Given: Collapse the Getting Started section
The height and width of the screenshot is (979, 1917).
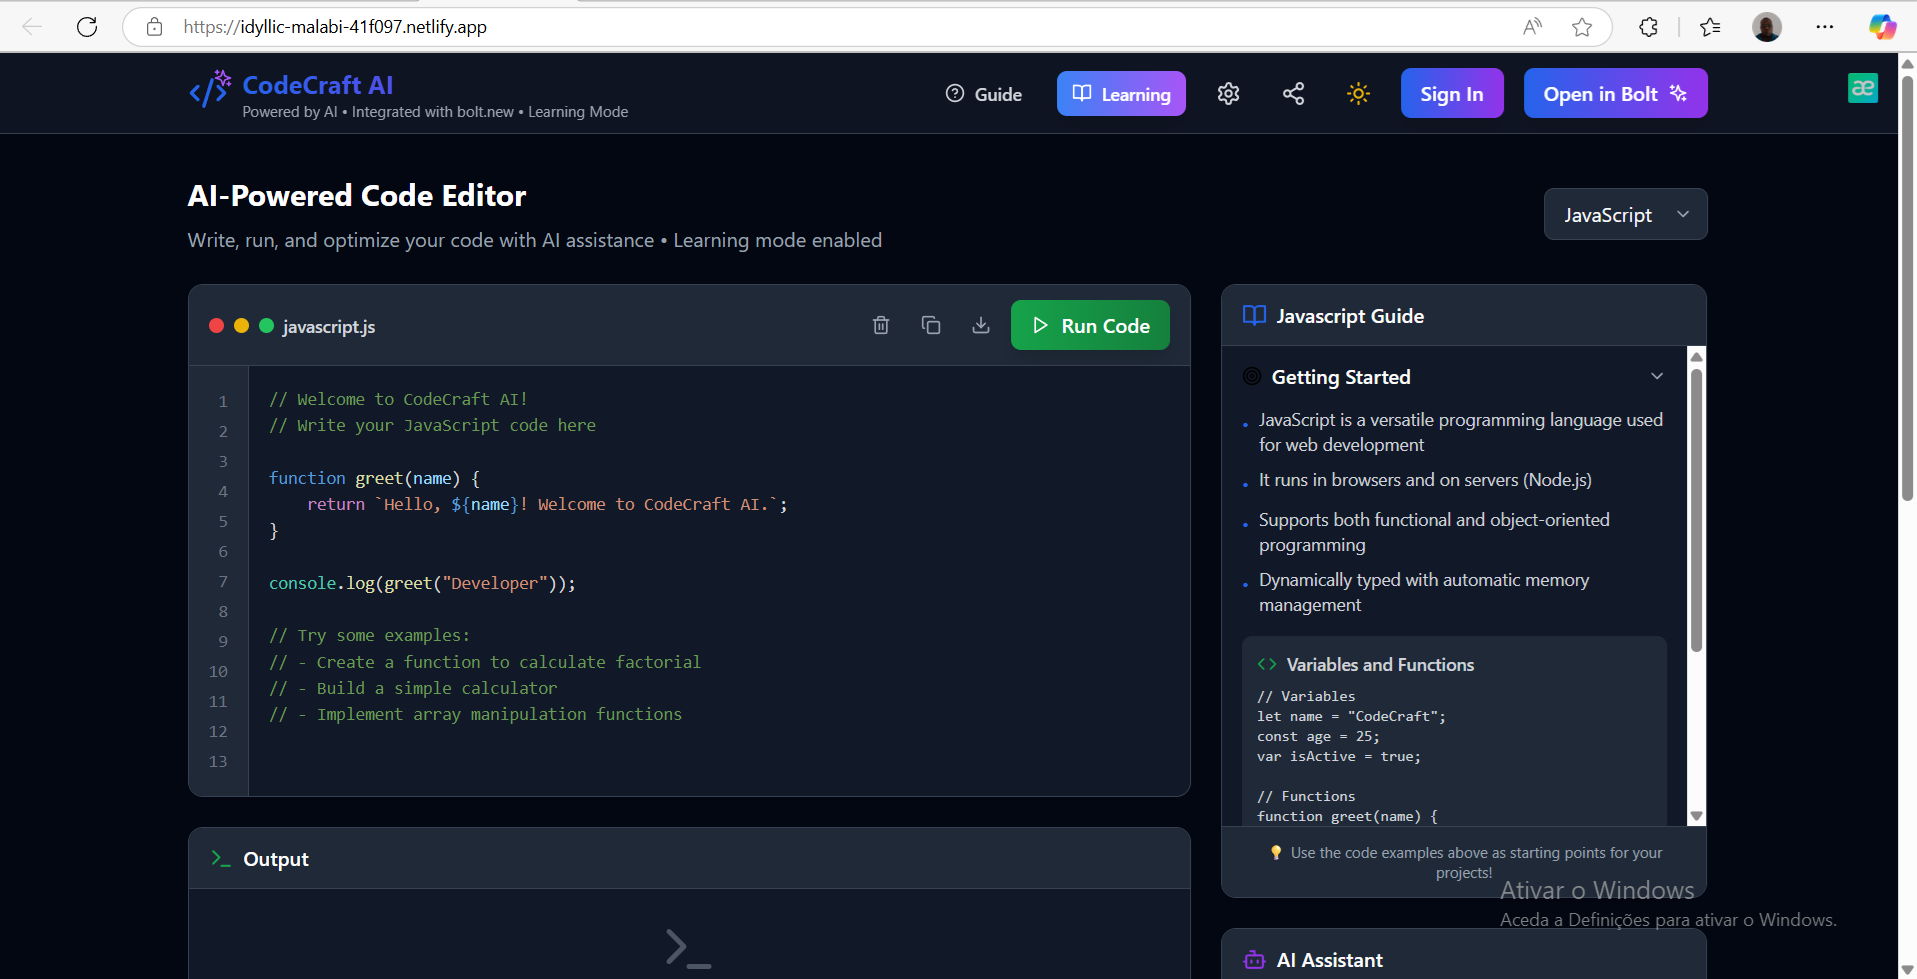Looking at the screenshot, I should [x=1657, y=376].
